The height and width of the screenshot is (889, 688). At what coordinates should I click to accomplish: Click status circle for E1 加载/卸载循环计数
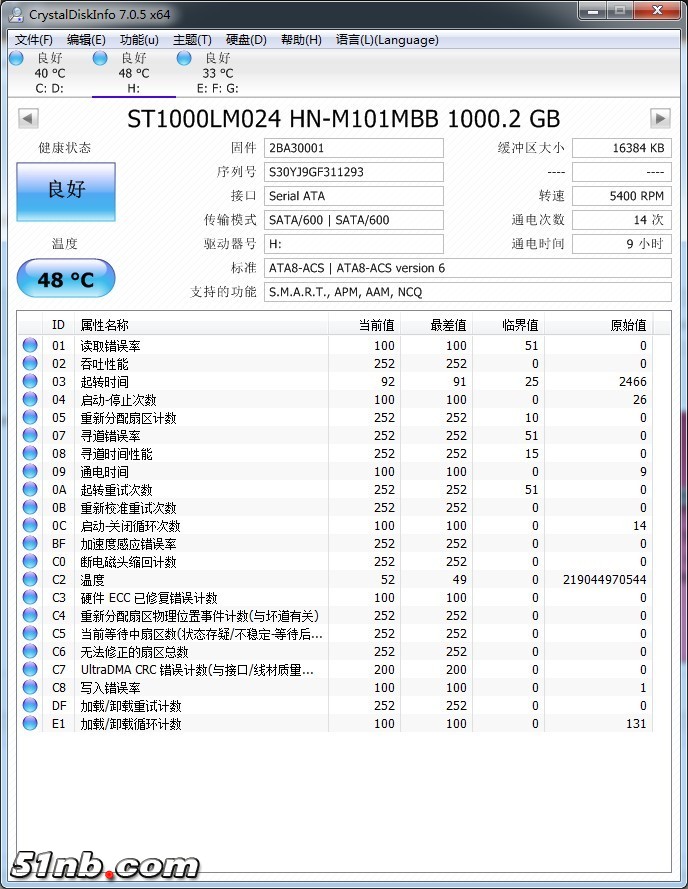pos(30,723)
